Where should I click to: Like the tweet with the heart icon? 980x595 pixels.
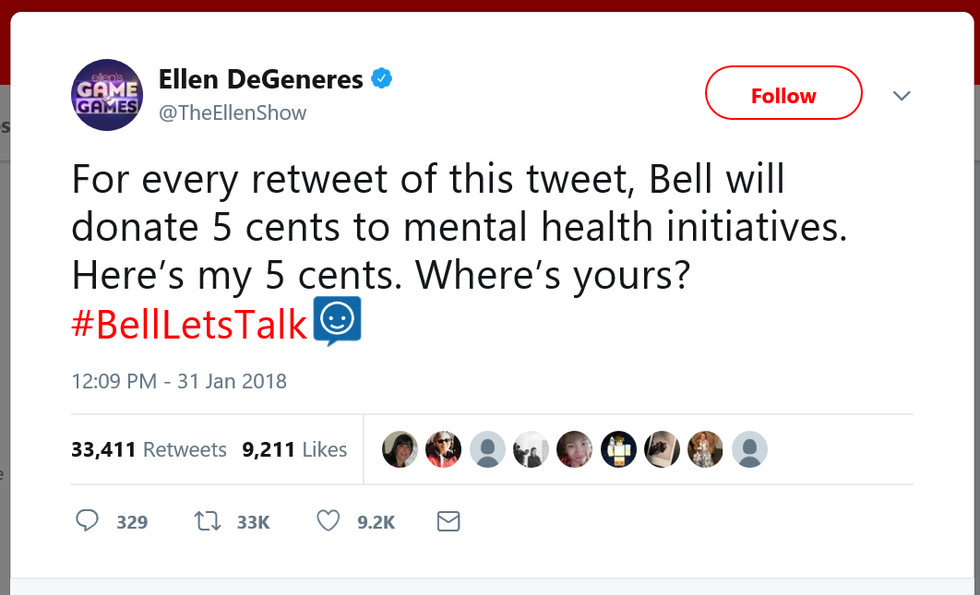[328, 521]
